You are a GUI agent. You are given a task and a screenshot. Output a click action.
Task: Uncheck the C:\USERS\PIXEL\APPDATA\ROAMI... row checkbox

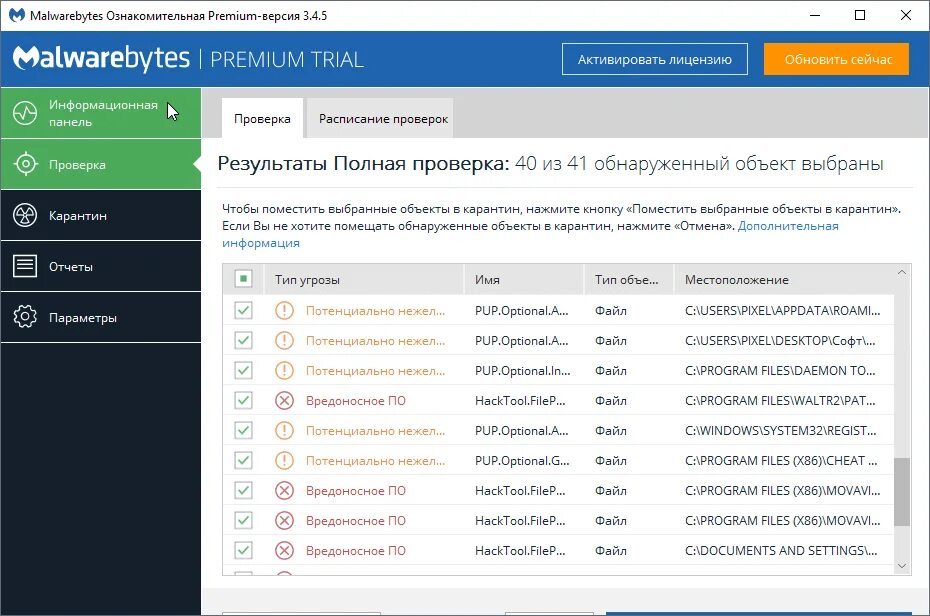coord(243,310)
